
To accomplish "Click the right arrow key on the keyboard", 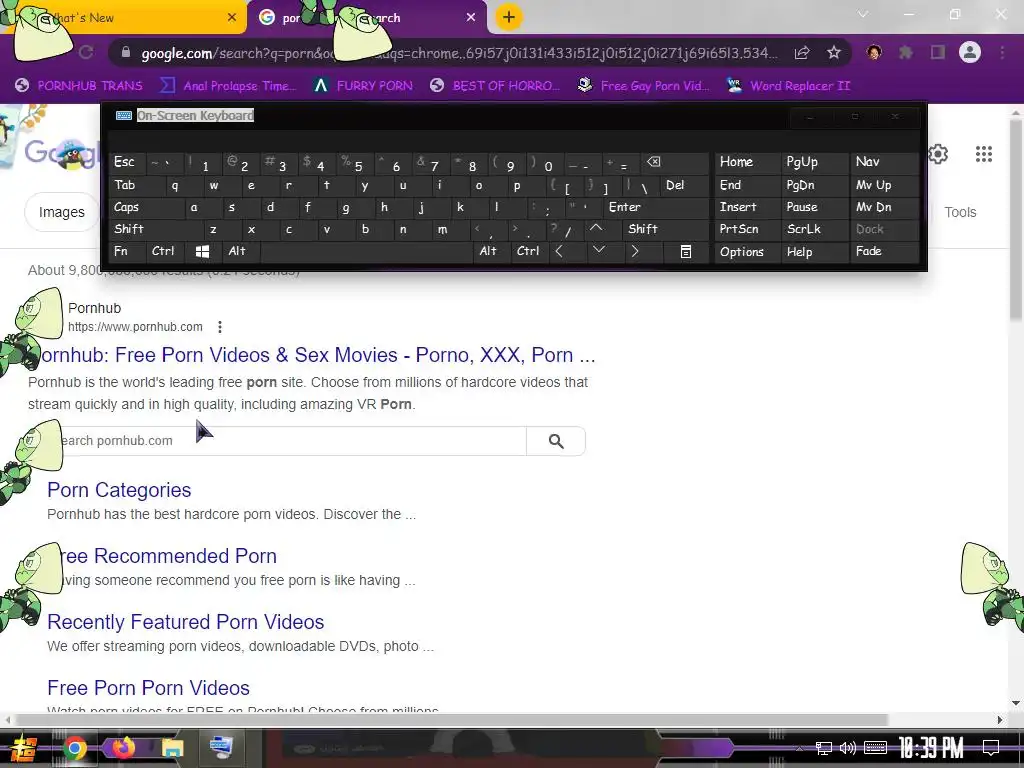I will point(634,251).
